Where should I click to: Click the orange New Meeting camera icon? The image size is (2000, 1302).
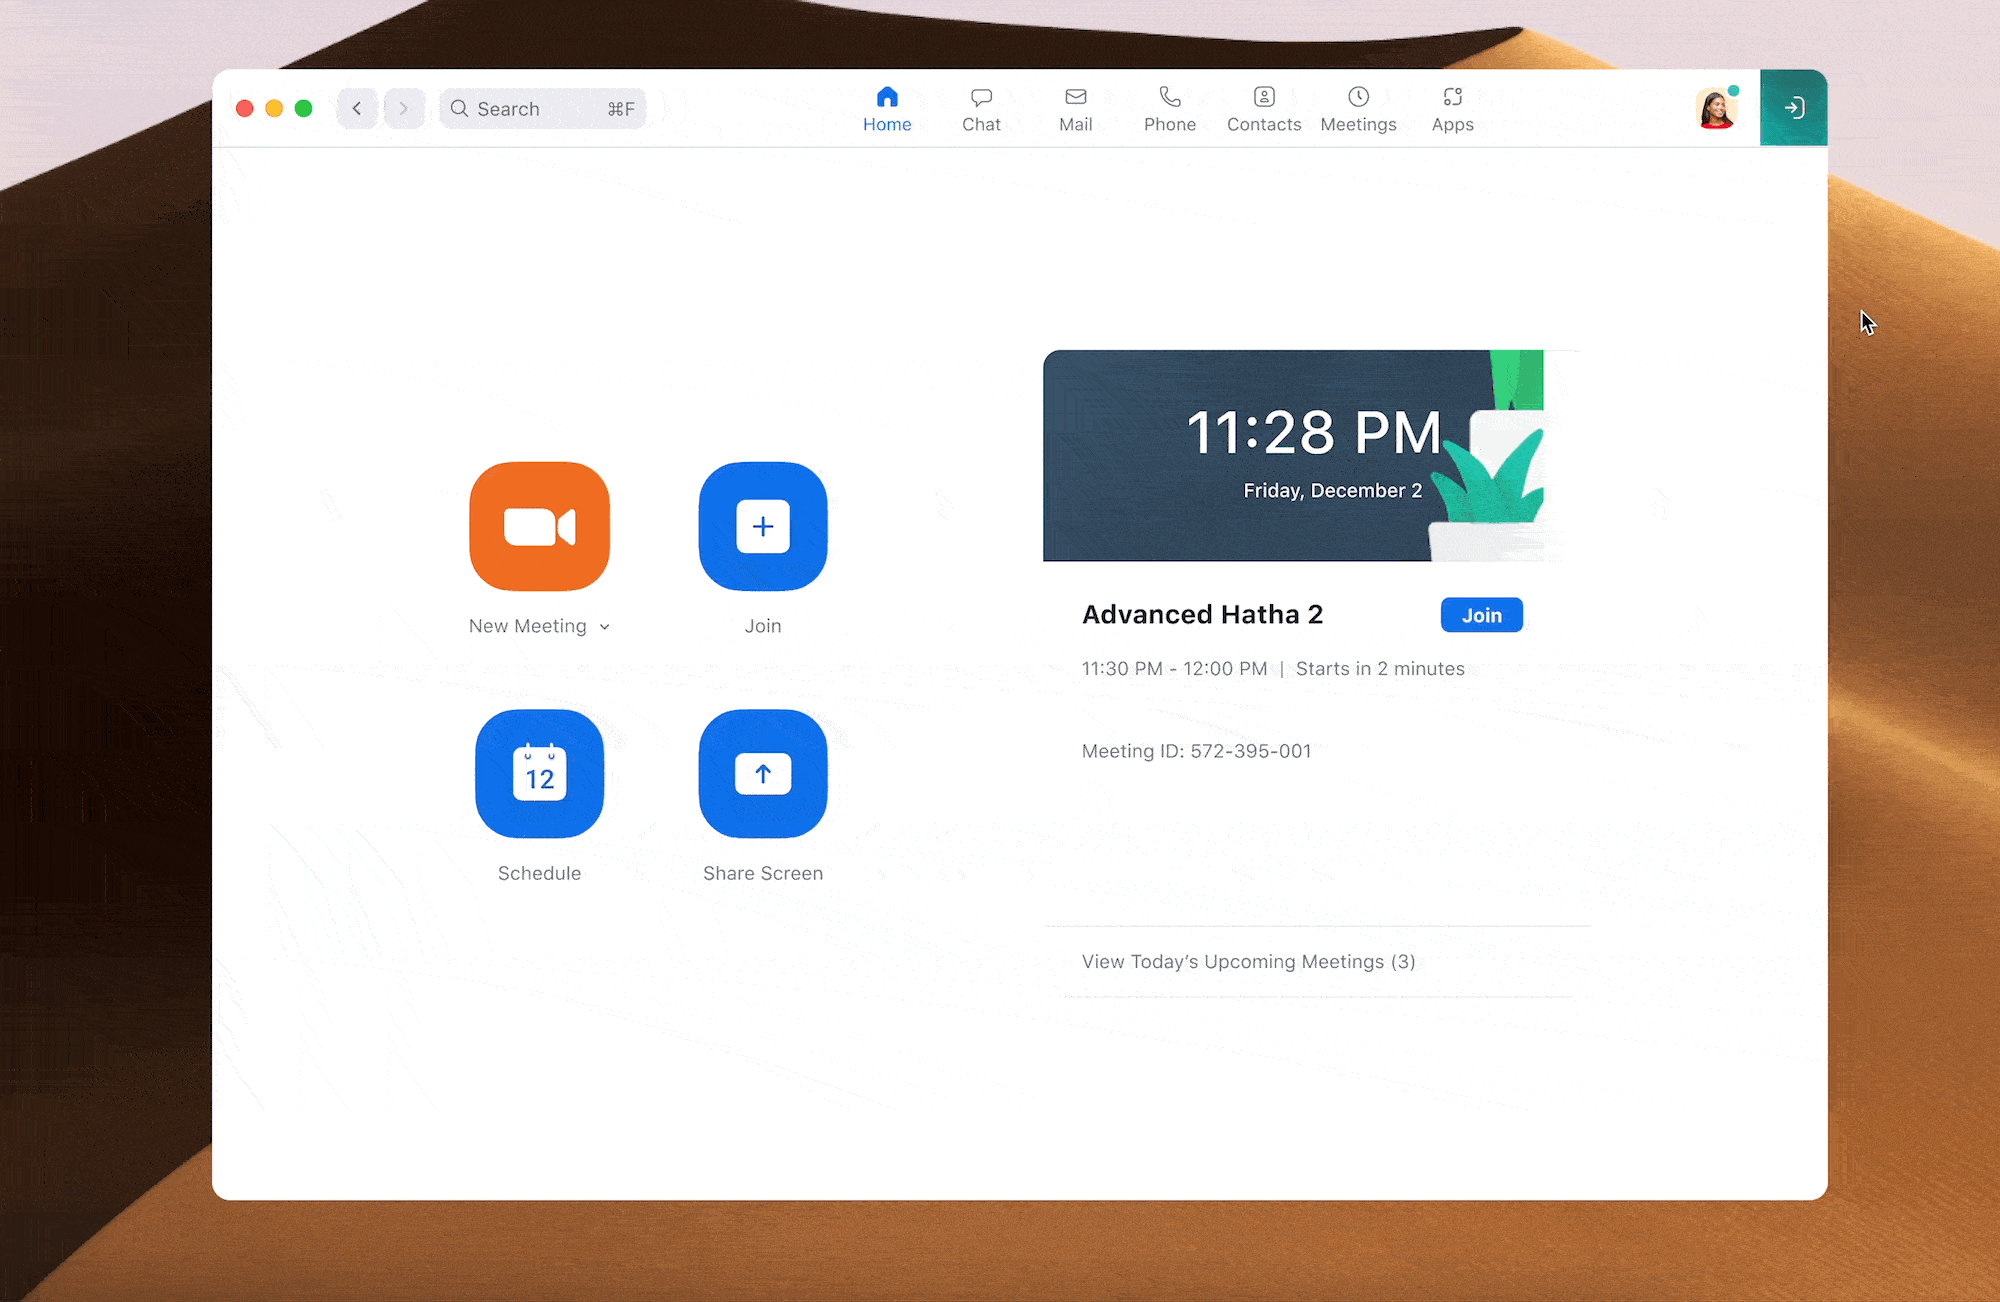(x=539, y=526)
